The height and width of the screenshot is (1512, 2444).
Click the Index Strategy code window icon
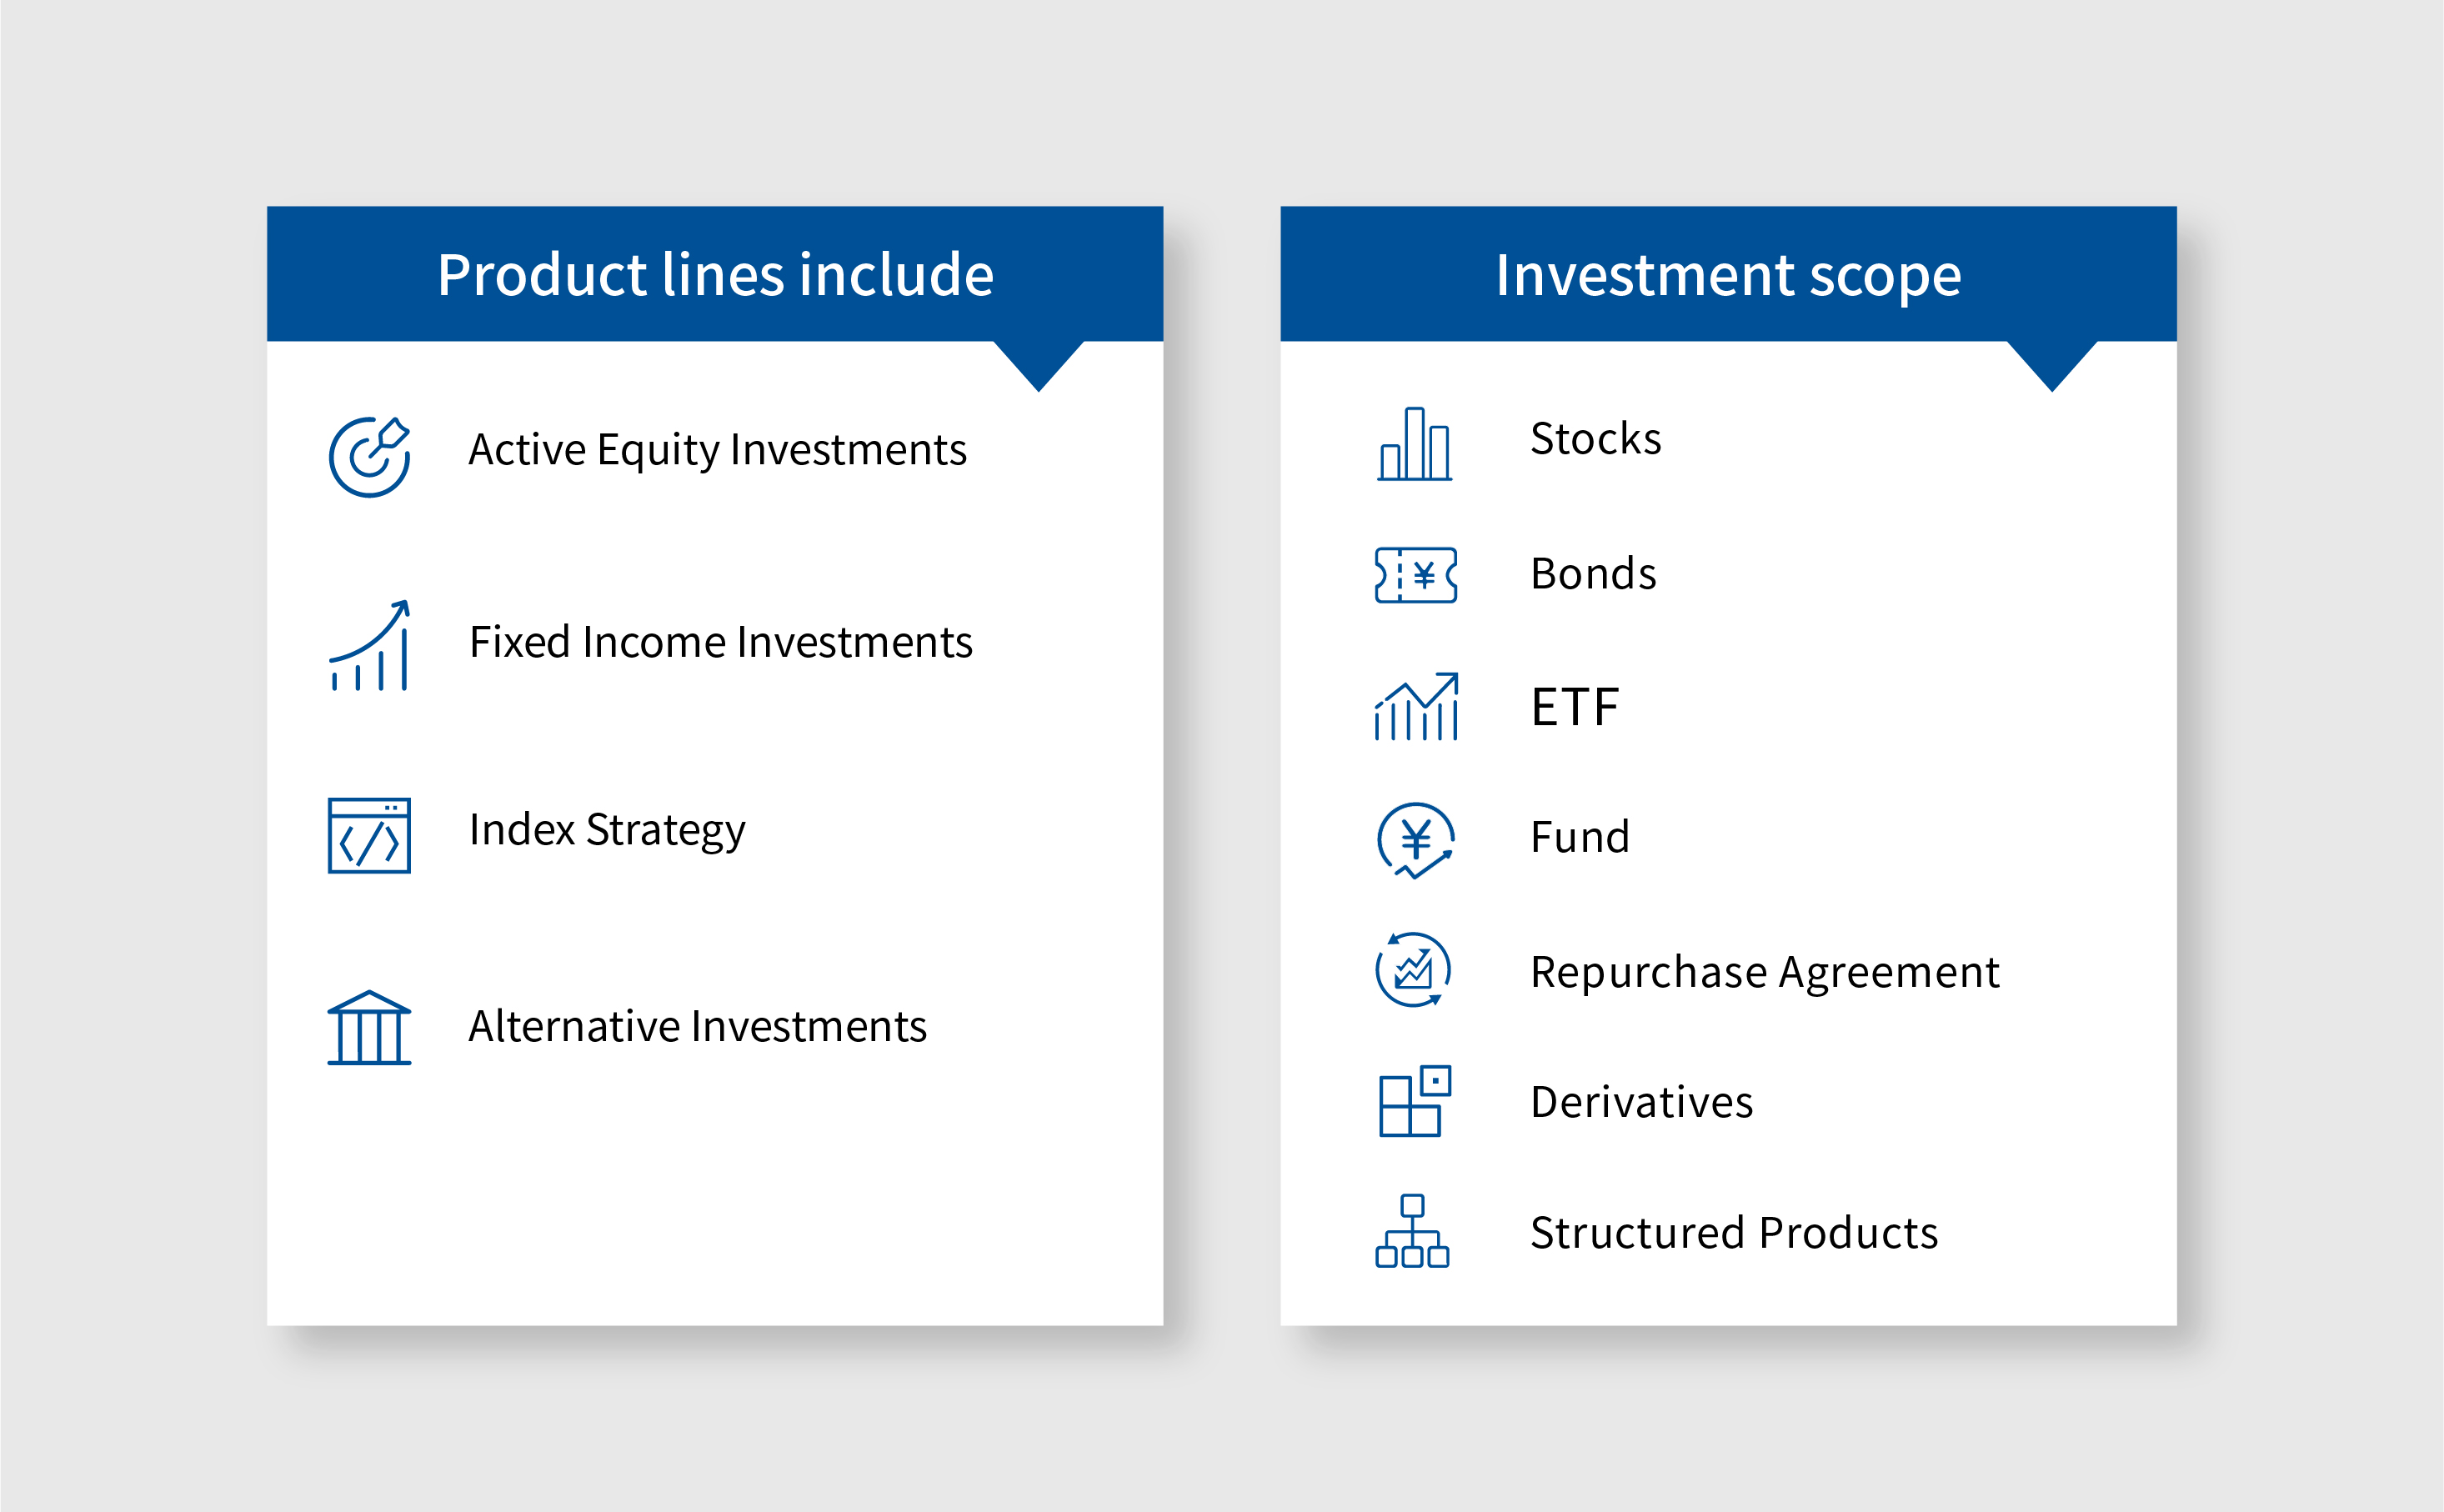369,835
